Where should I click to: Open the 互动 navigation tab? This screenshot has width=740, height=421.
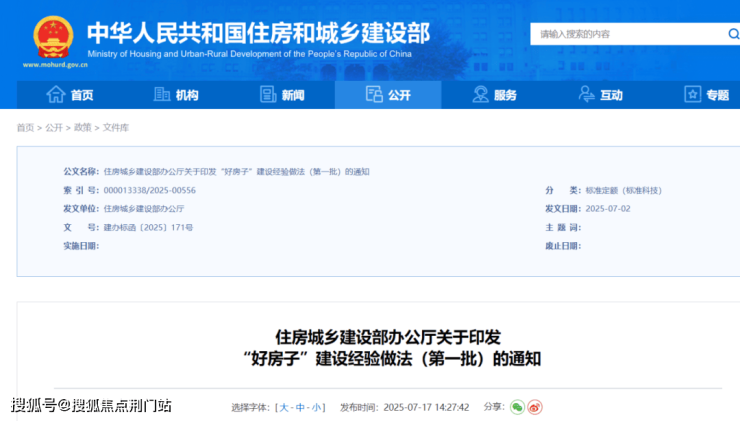(600, 95)
